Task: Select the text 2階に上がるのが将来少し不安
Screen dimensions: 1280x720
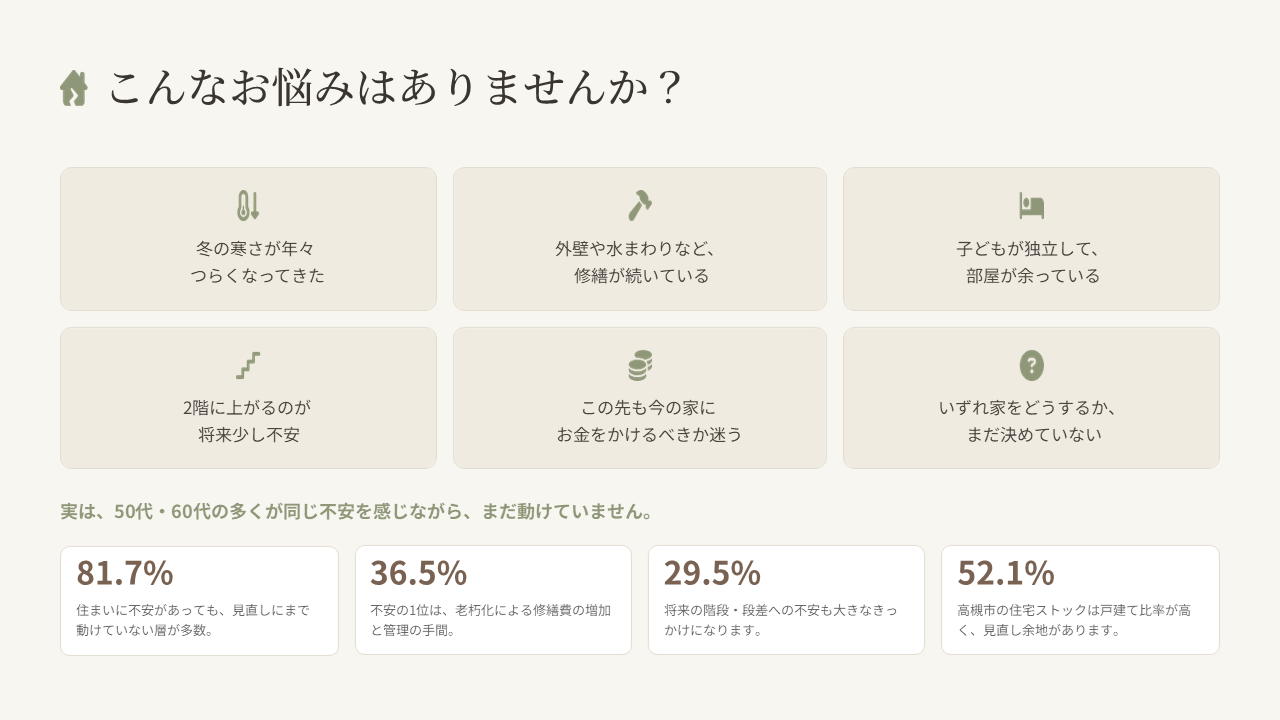Action: (x=248, y=421)
